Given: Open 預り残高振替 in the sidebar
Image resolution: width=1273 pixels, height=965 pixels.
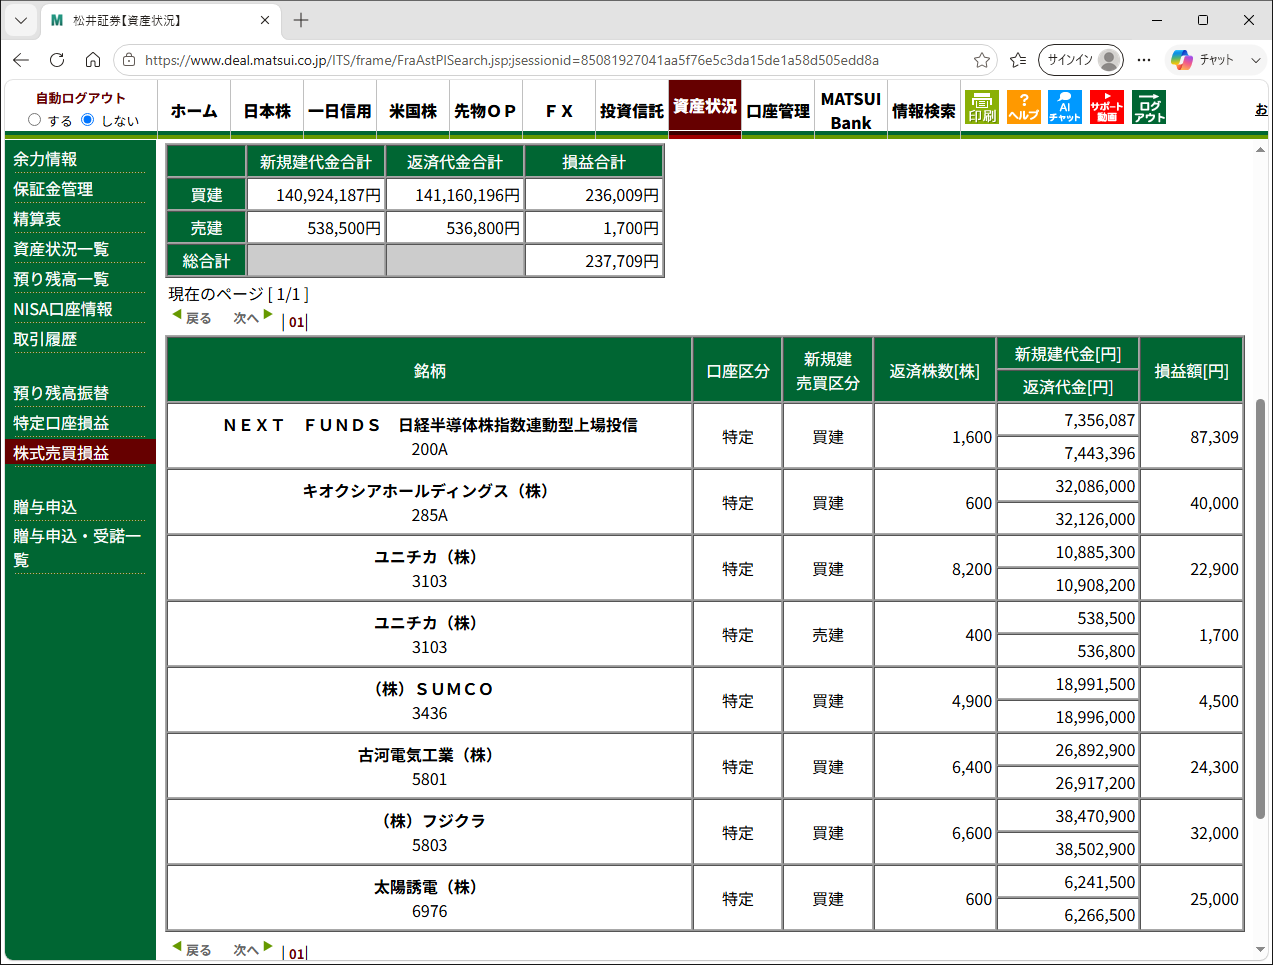Looking at the screenshot, I should [61, 393].
